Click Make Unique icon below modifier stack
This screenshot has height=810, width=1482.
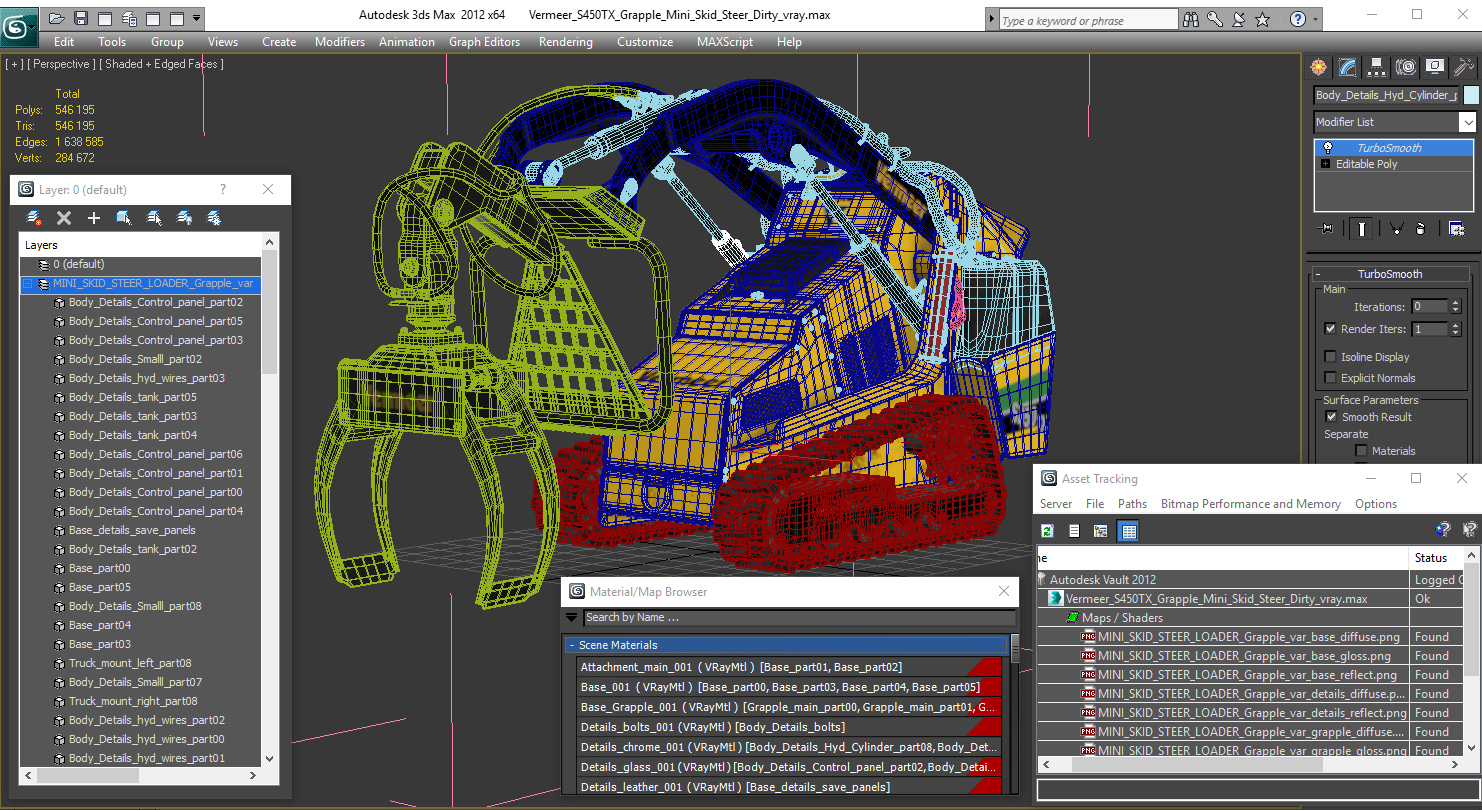pos(1397,229)
